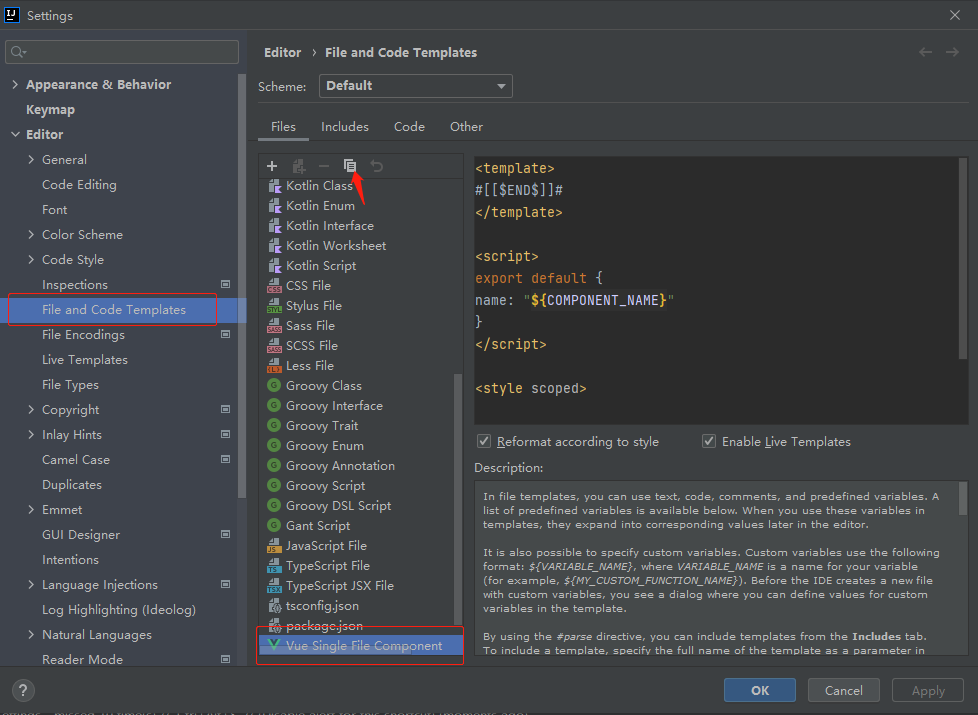Click the Gant Script template icon
The width and height of the screenshot is (978, 715).
click(274, 525)
